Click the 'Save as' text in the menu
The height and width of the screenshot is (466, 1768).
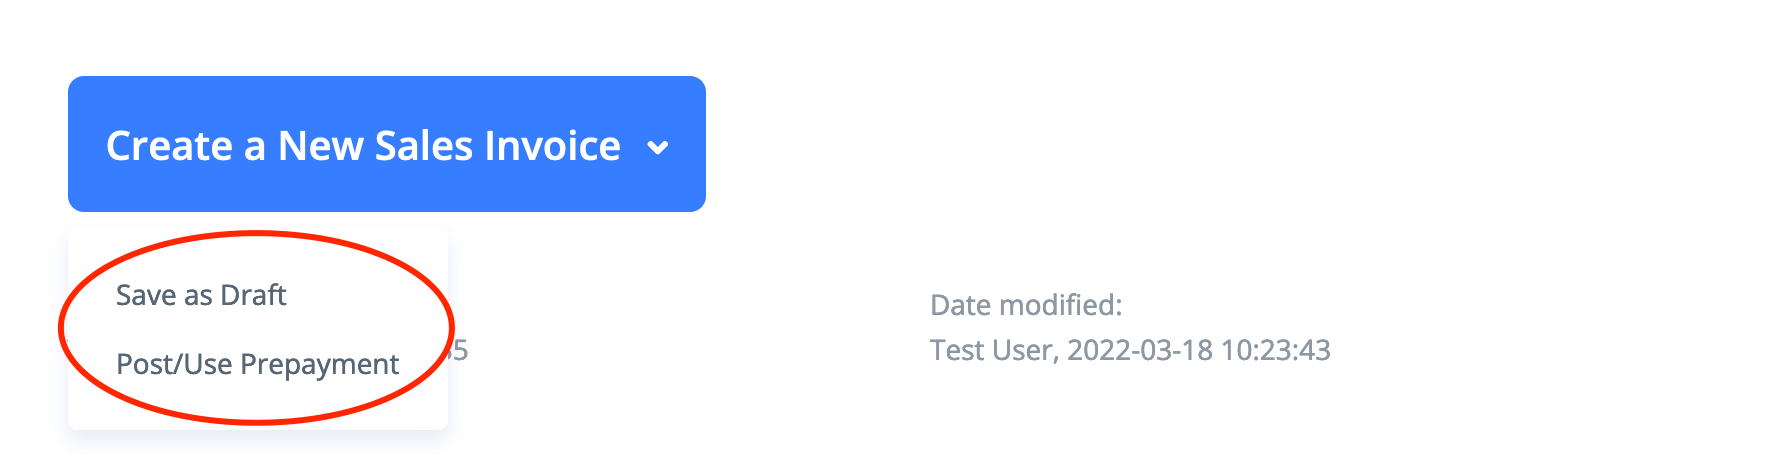164,295
